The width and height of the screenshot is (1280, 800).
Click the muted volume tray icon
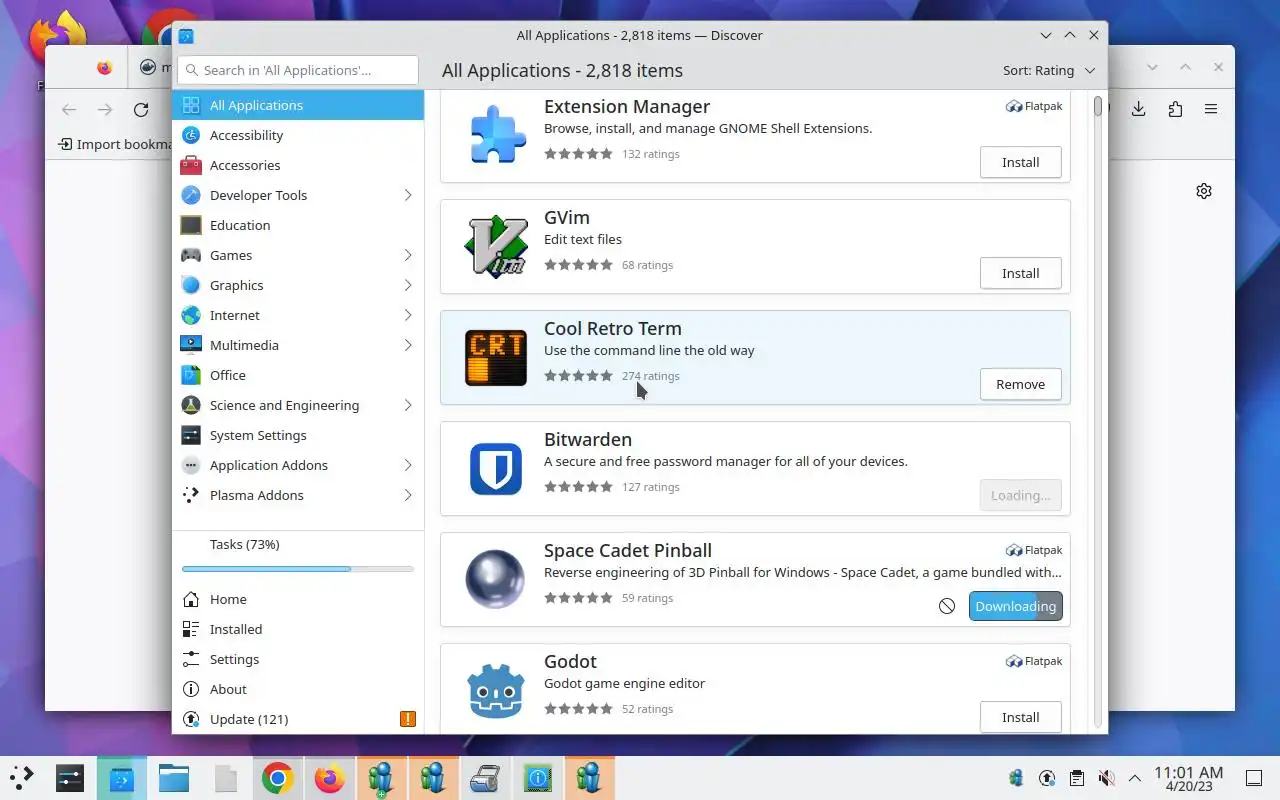click(x=1106, y=778)
